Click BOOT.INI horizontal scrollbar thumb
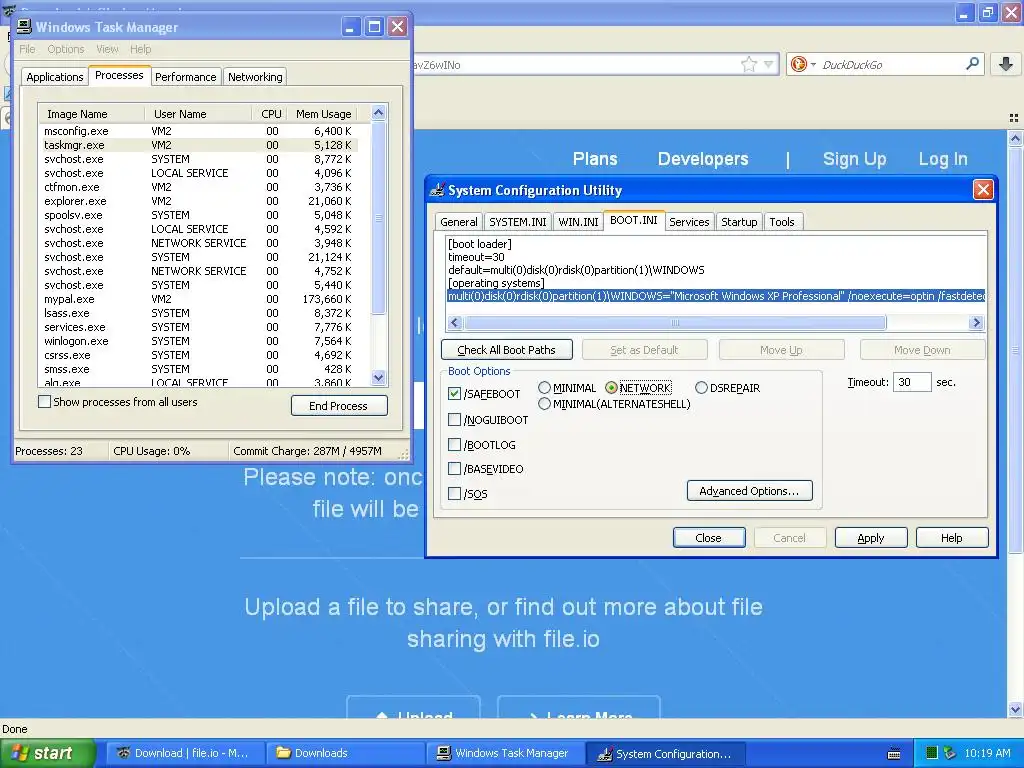Image resolution: width=1024 pixels, height=768 pixels. pos(675,323)
